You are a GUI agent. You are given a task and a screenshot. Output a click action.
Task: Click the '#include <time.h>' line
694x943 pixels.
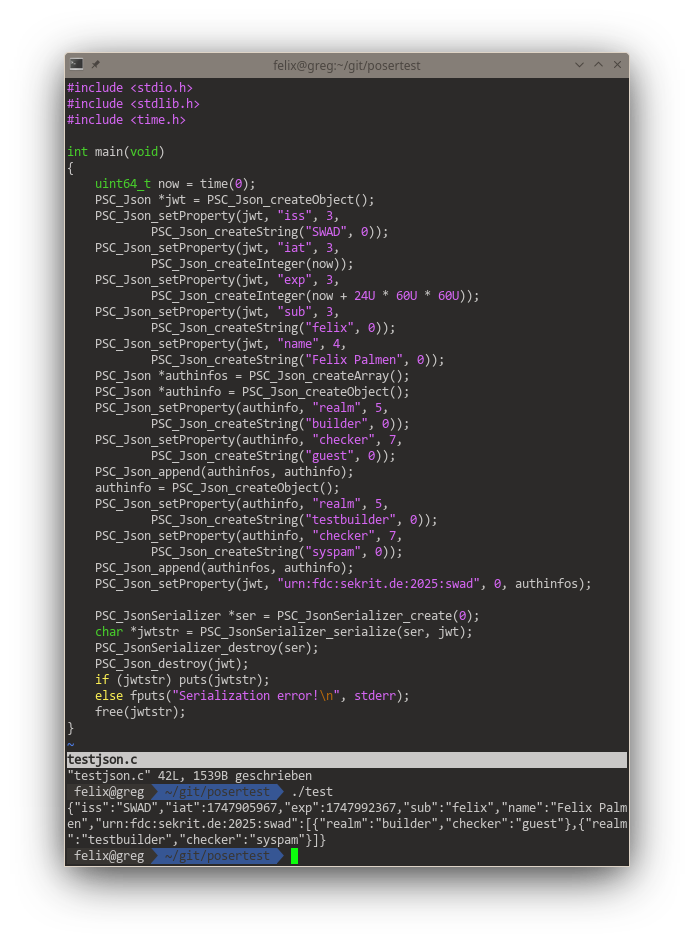pos(126,120)
